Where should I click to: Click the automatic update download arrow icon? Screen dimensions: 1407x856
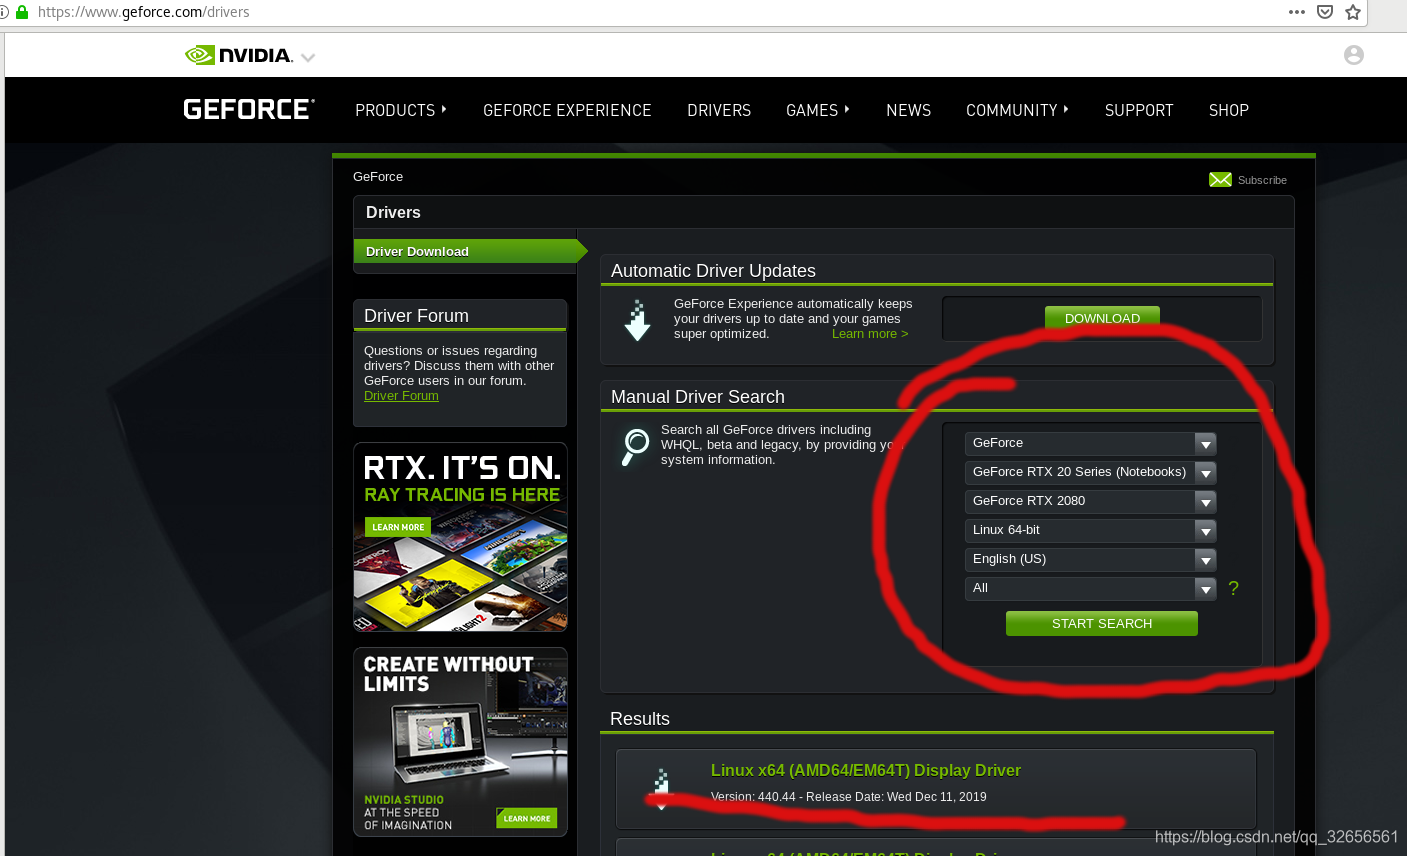point(637,320)
